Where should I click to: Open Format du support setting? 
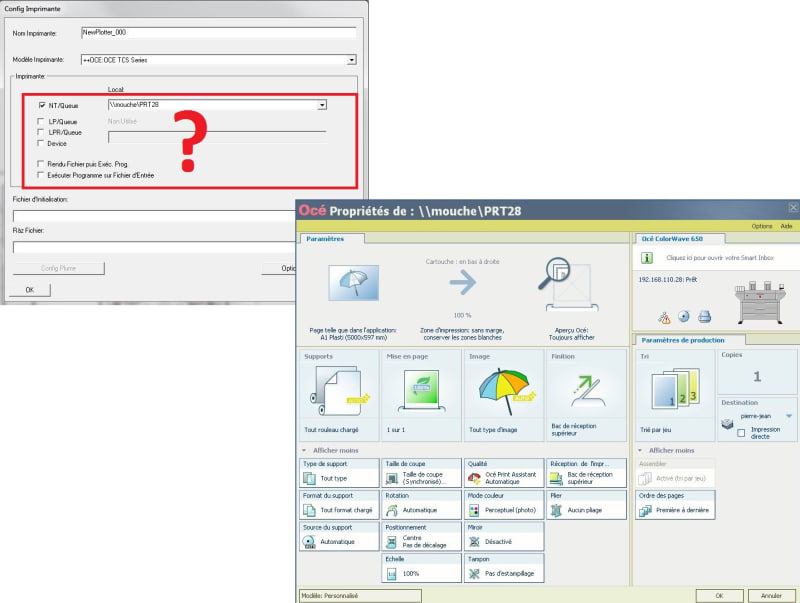pyautogui.click(x=339, y=505)
